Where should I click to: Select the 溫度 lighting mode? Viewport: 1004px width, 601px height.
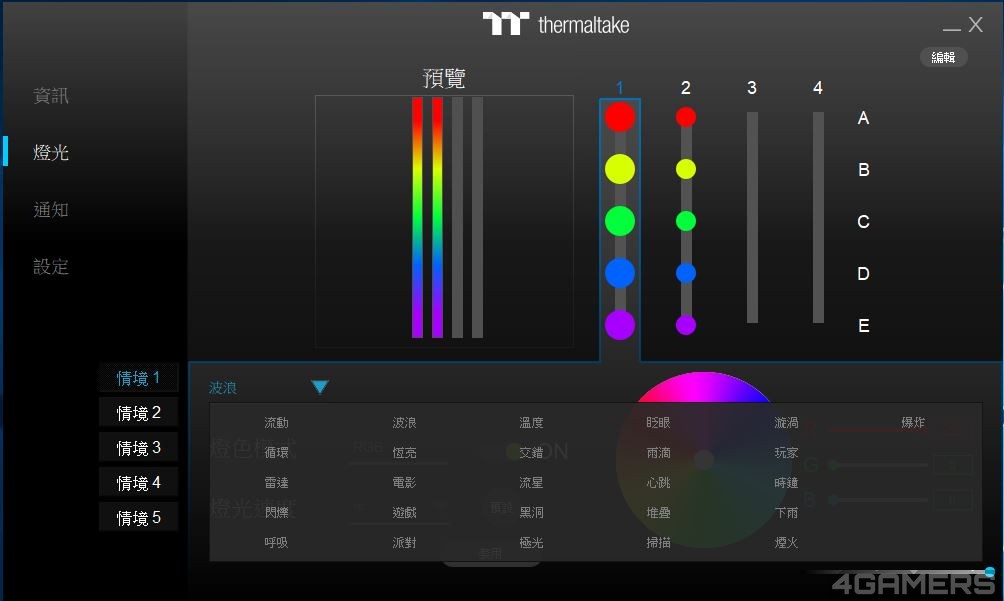pyautogui.click(x=531, y=422)
